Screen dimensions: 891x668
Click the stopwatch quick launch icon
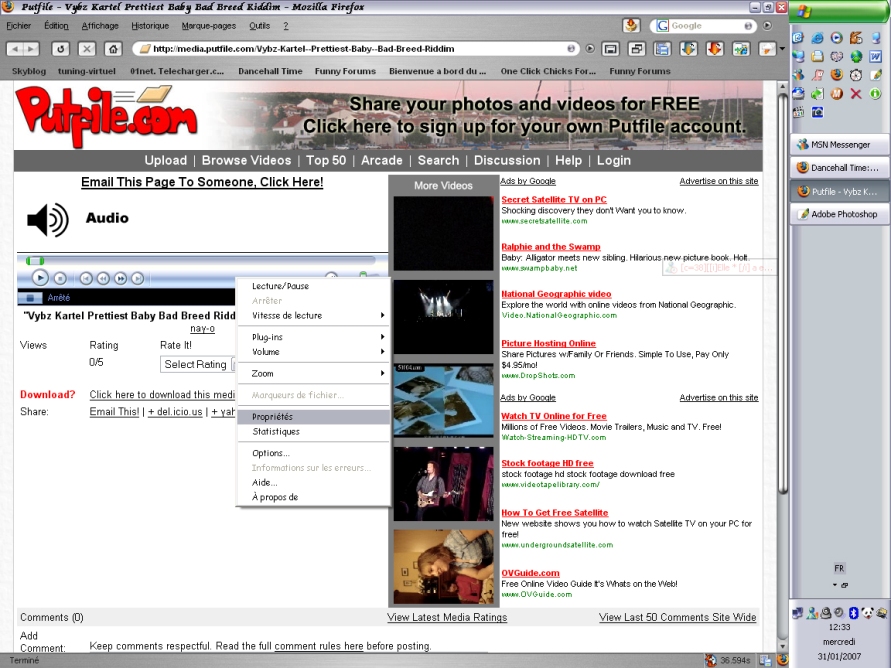click(x=856, y=75)
